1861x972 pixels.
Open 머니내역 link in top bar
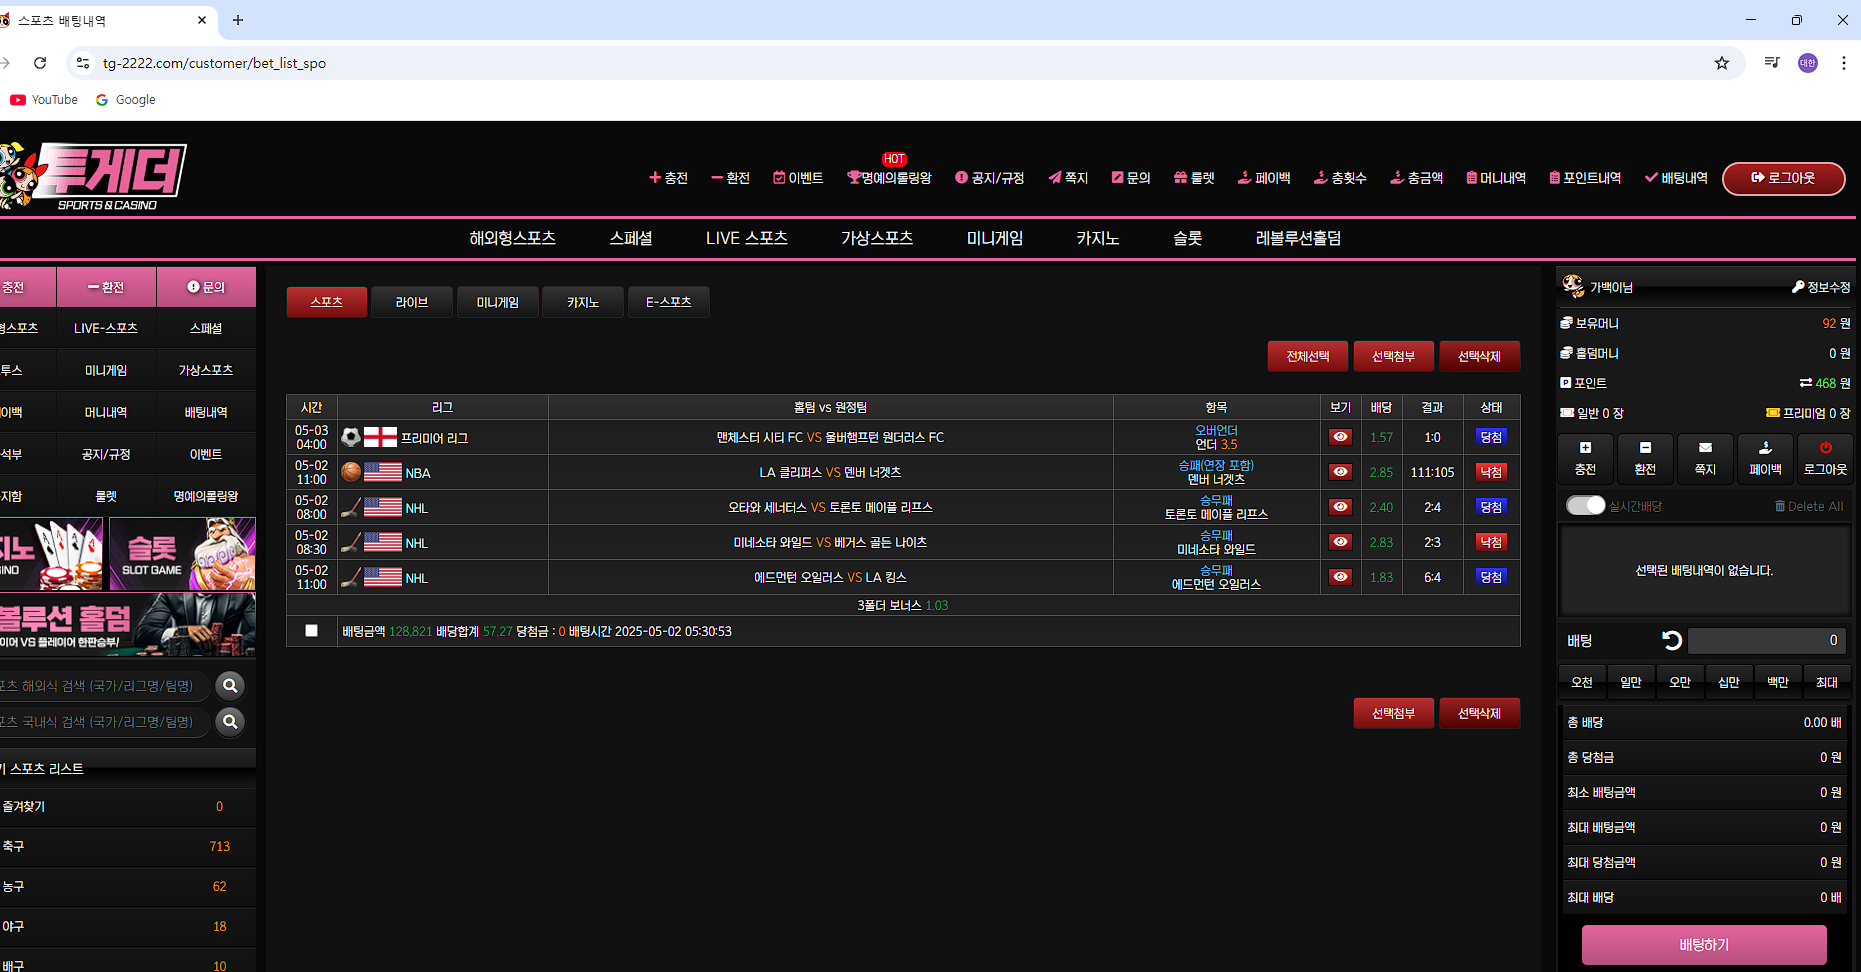pos(1496,178)
